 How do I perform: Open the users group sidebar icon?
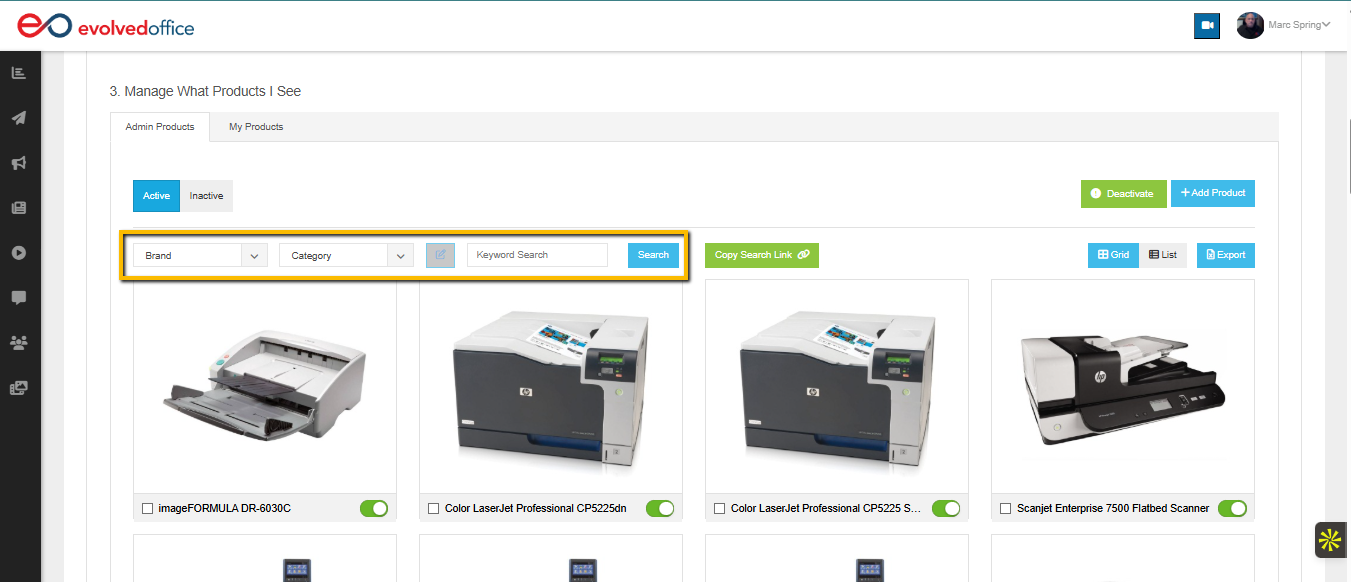click(x=18, y=343)
